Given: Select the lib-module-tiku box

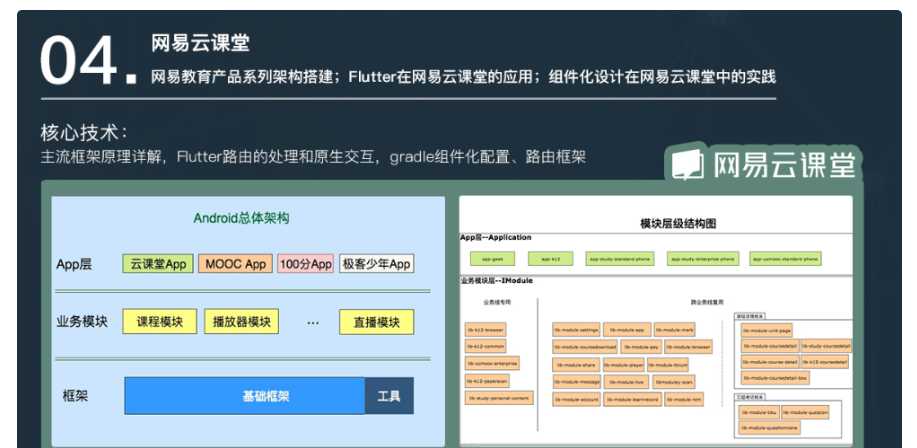Looking at the screenshot, I should [x=759, y=413].
